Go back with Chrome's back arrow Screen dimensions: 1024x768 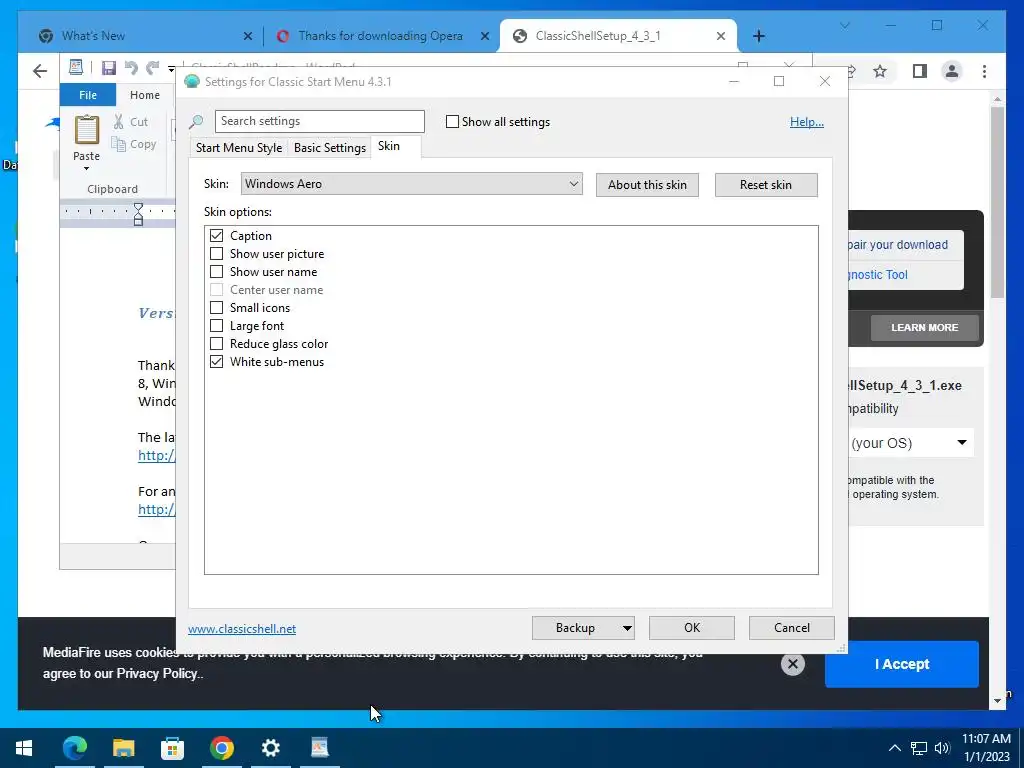click(x=40, y=71)
